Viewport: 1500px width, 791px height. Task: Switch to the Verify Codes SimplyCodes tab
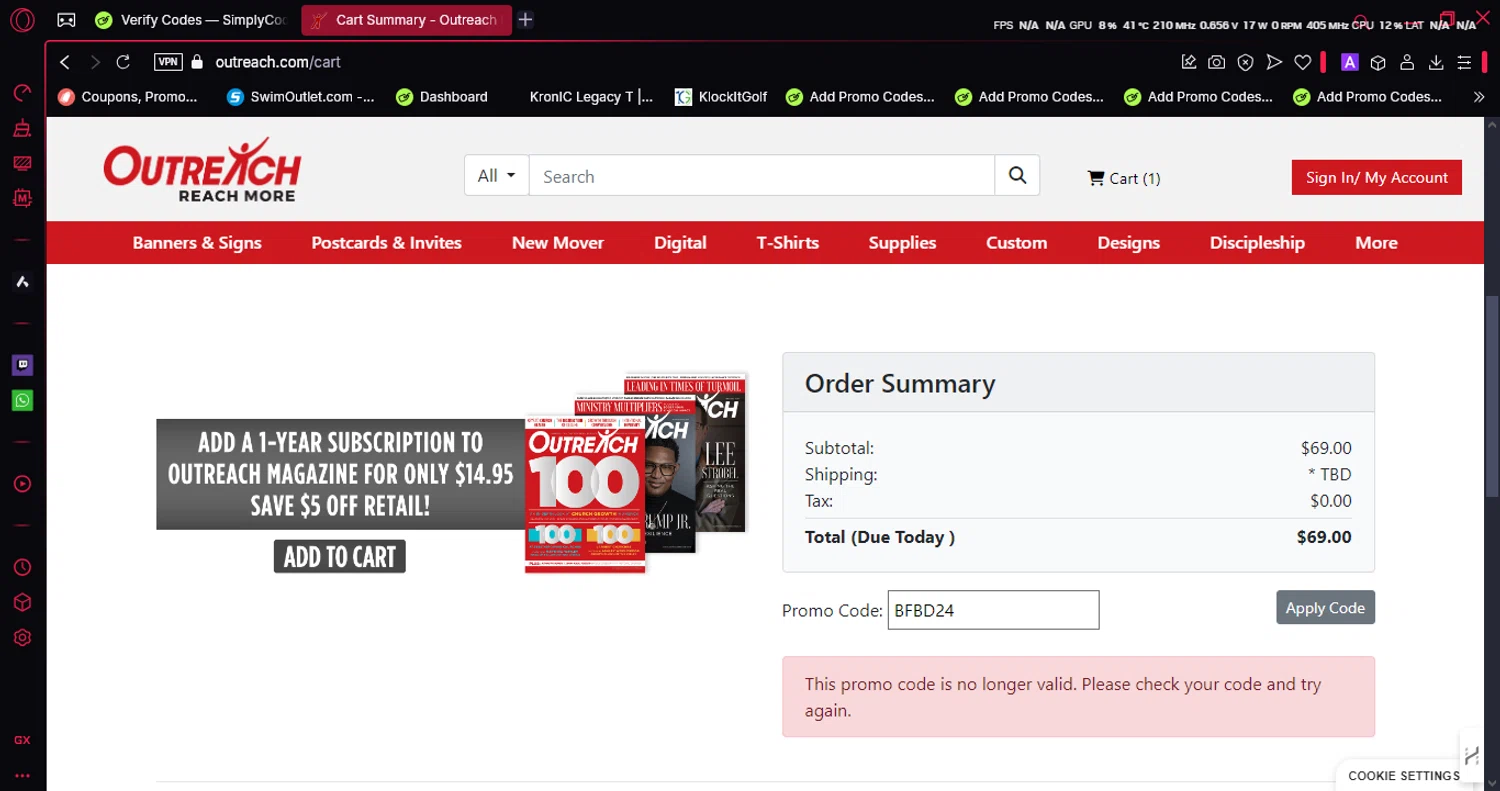191,20
